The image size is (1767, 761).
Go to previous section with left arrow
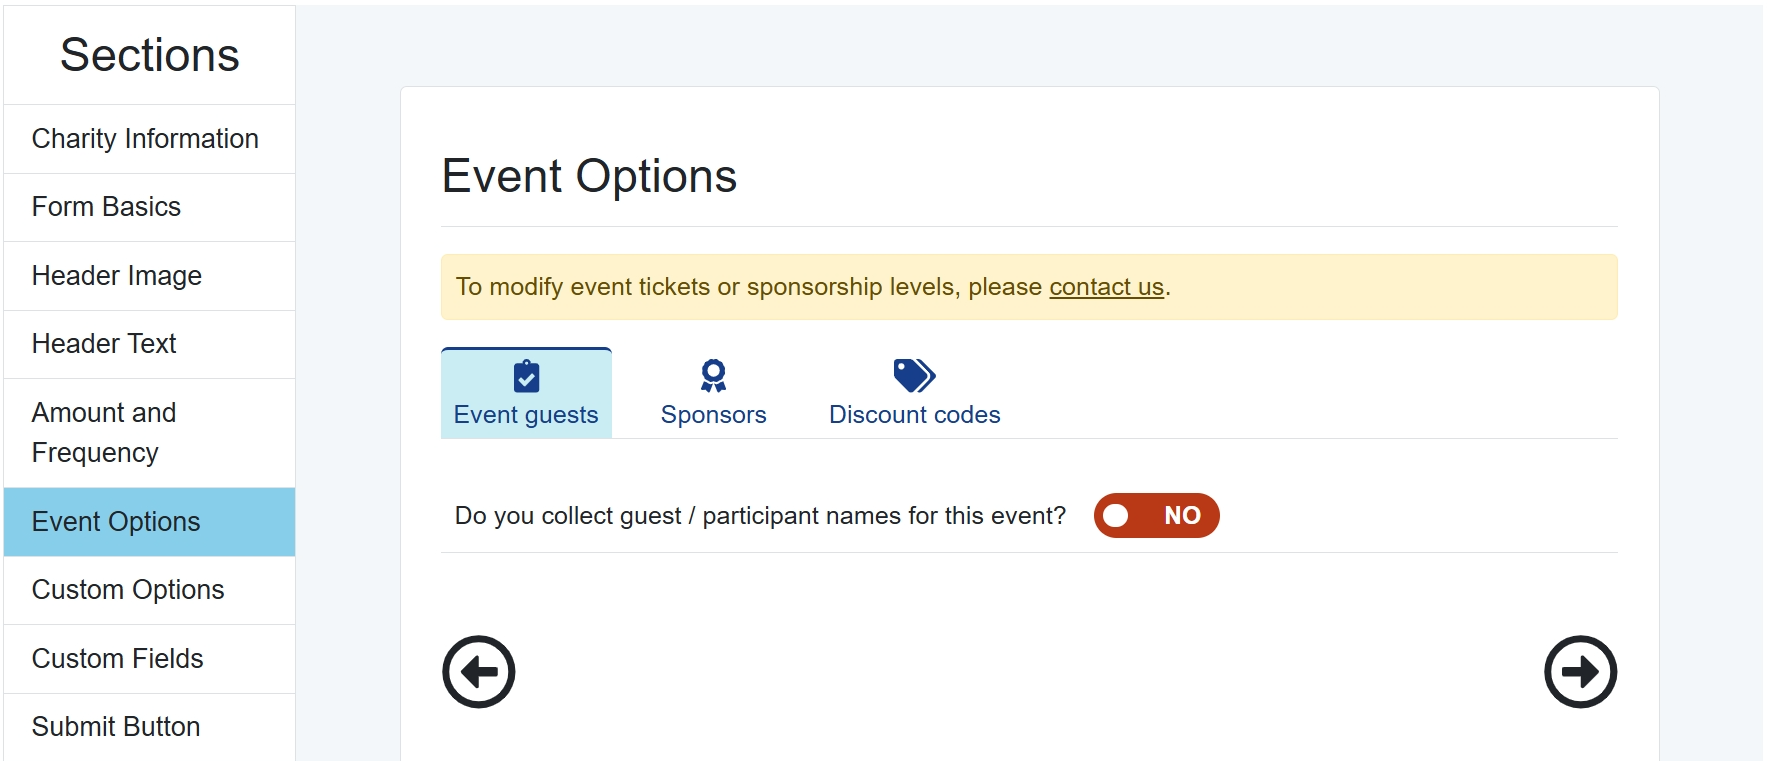tap(479, 672)
